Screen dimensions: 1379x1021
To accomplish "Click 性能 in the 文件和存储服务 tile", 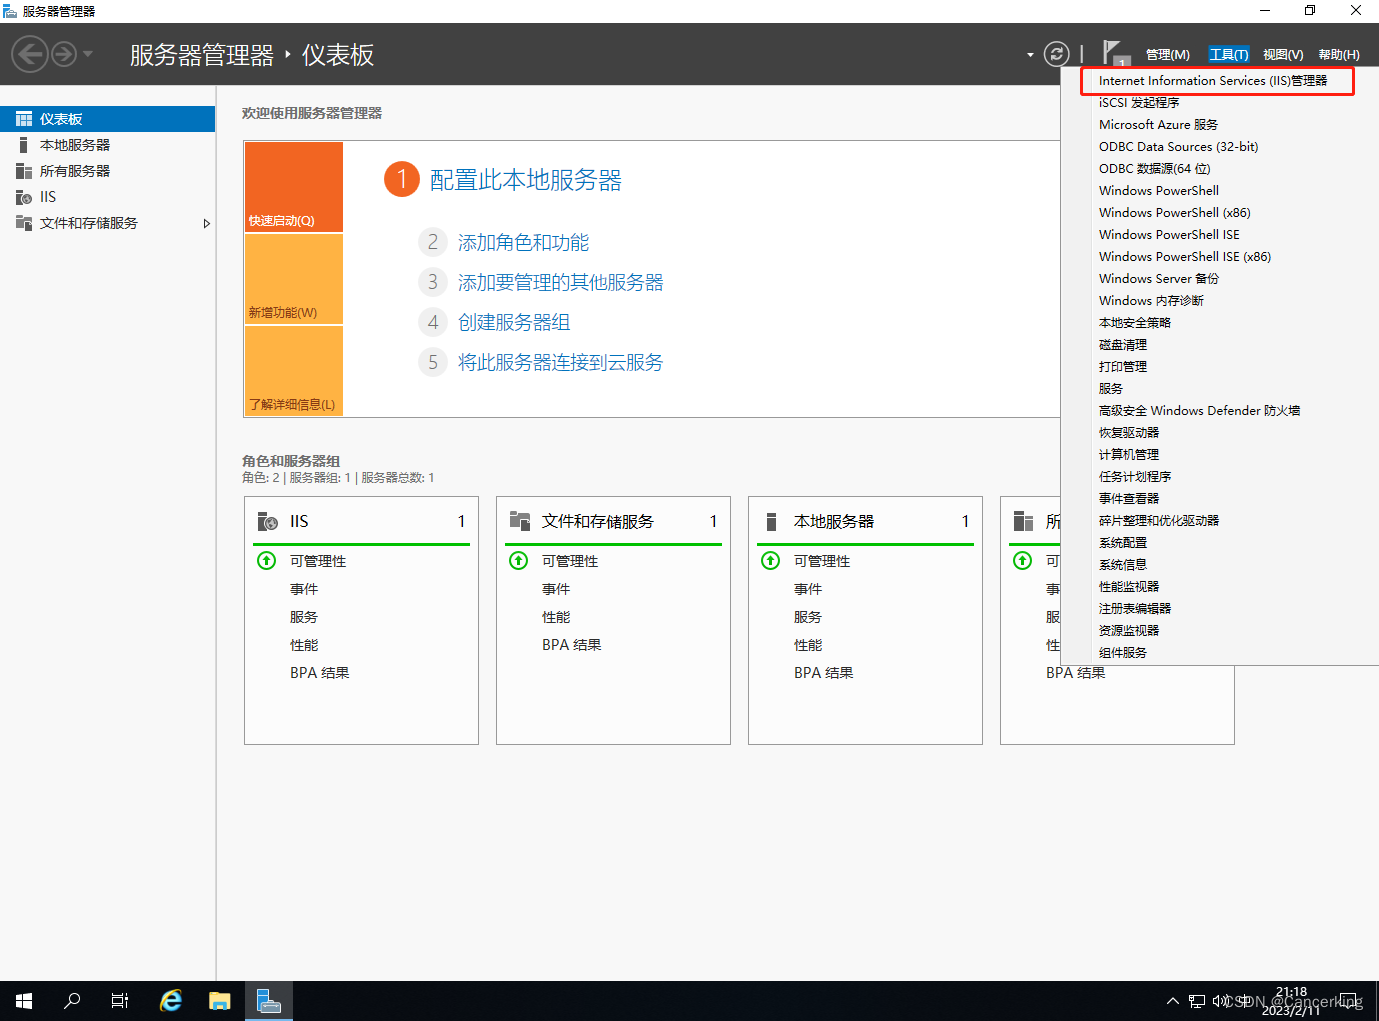I will pos(556,617).
